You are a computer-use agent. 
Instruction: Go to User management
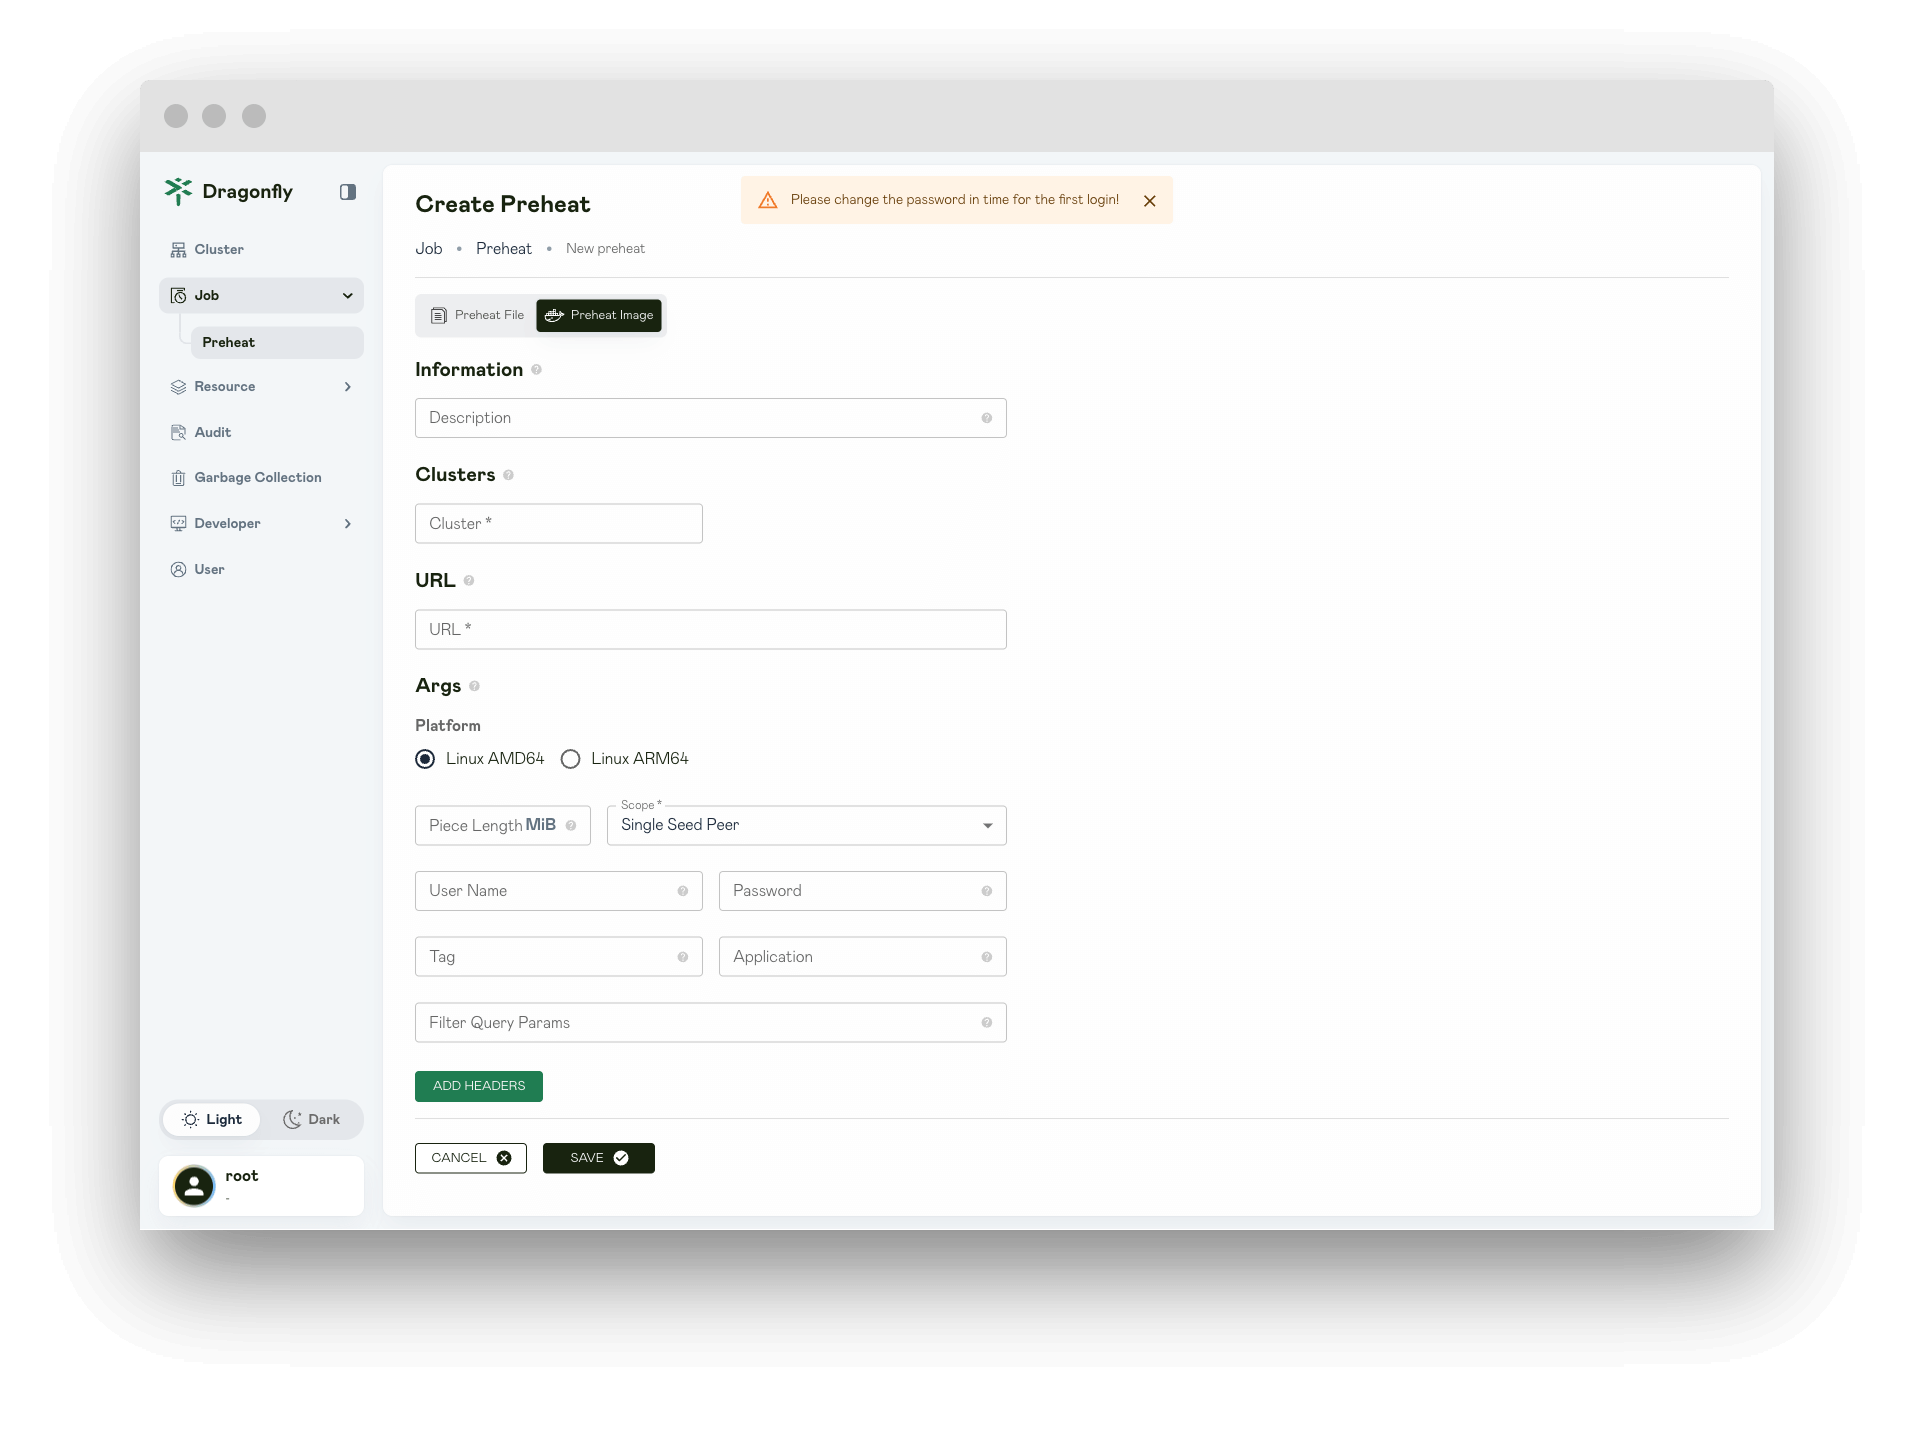click(x=209, y=569)
